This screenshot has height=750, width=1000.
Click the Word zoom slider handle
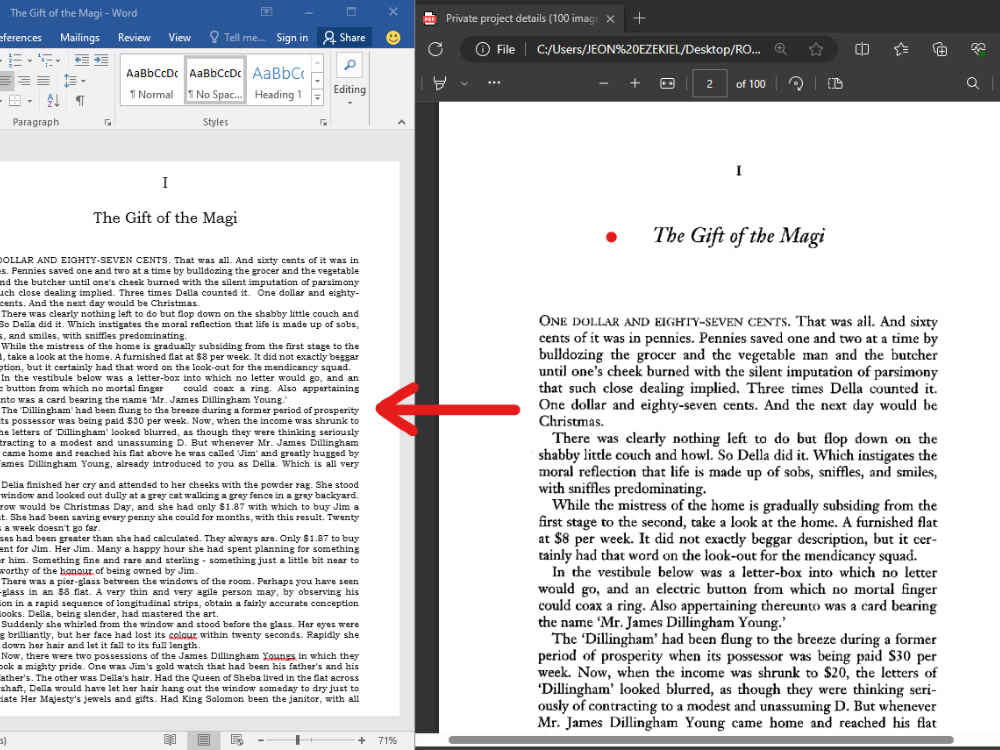tap(297, 740)
